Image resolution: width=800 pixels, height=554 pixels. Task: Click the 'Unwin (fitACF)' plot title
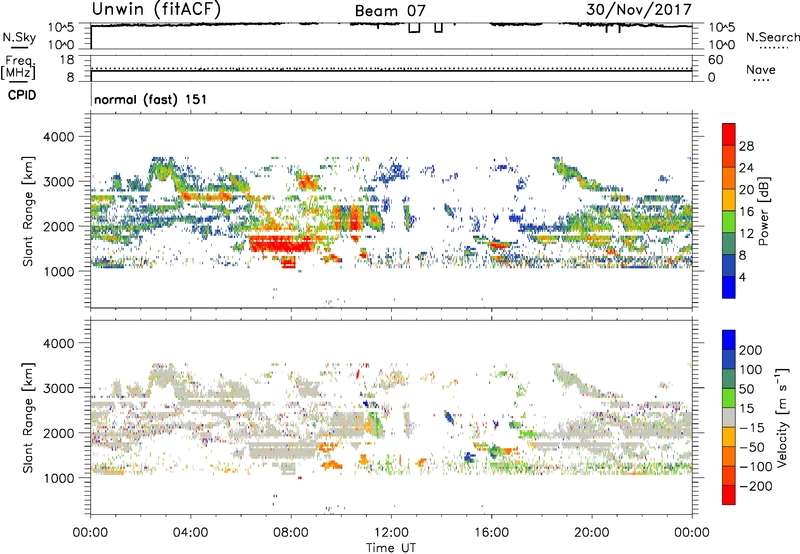pos(156,9)
